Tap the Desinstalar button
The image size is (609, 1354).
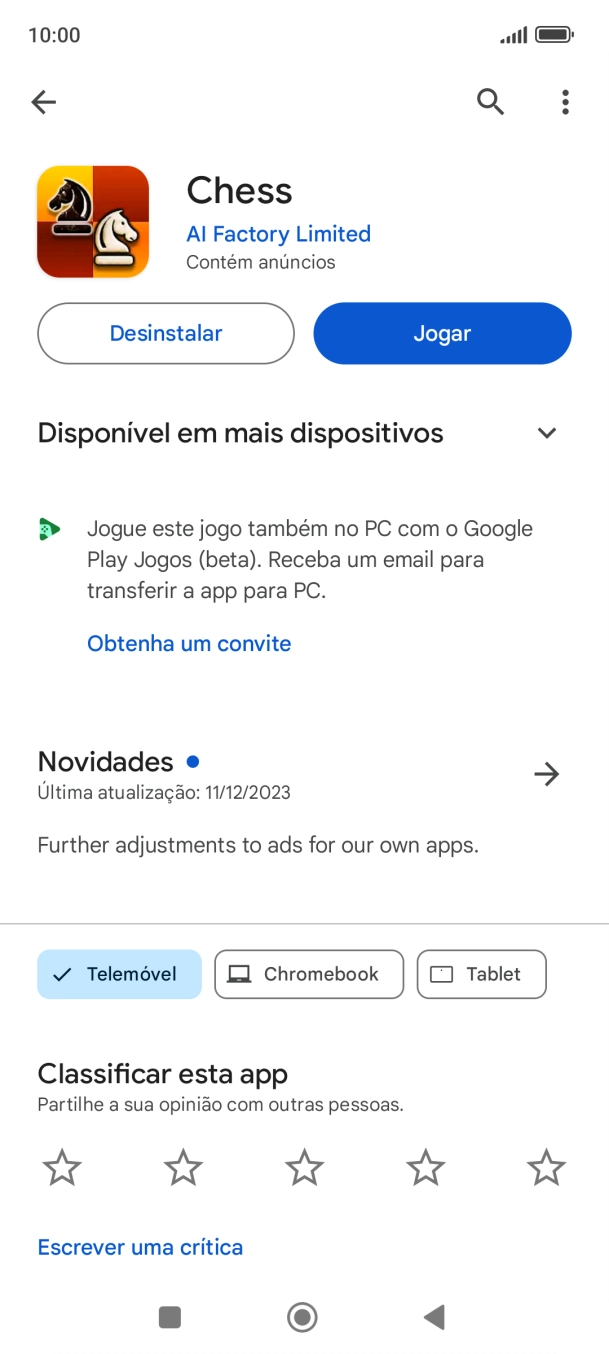(x=165, y=332)
